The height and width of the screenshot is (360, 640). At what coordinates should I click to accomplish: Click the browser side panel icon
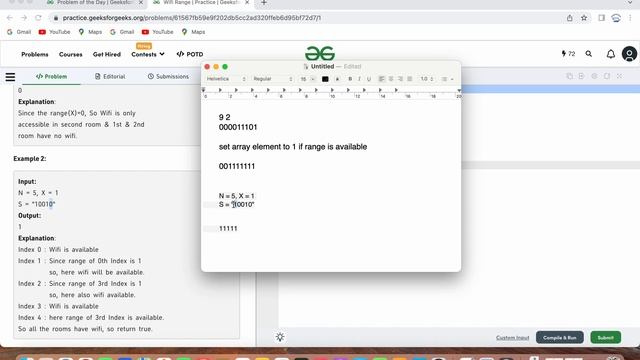(x=602, y=18)
